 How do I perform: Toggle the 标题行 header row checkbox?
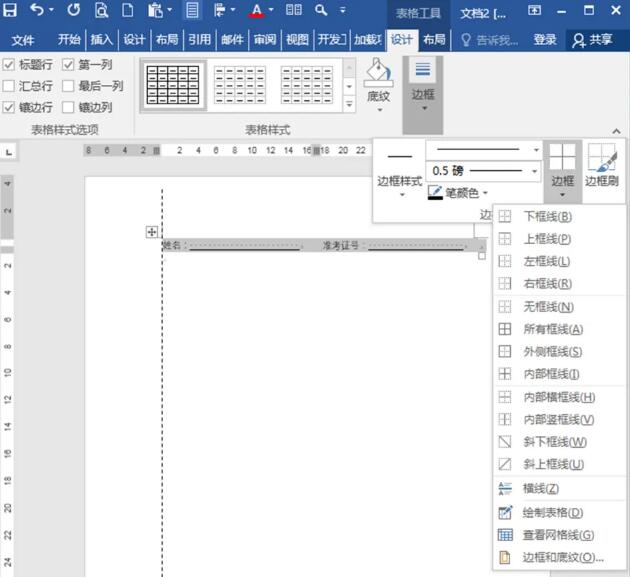(x=8, y=64)
